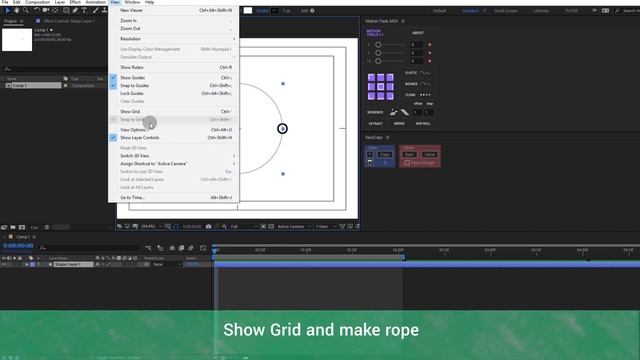Click the bottom-right anchor square in Motion Tools
Viewport: 640px width, 360px height.
(390, 96)
